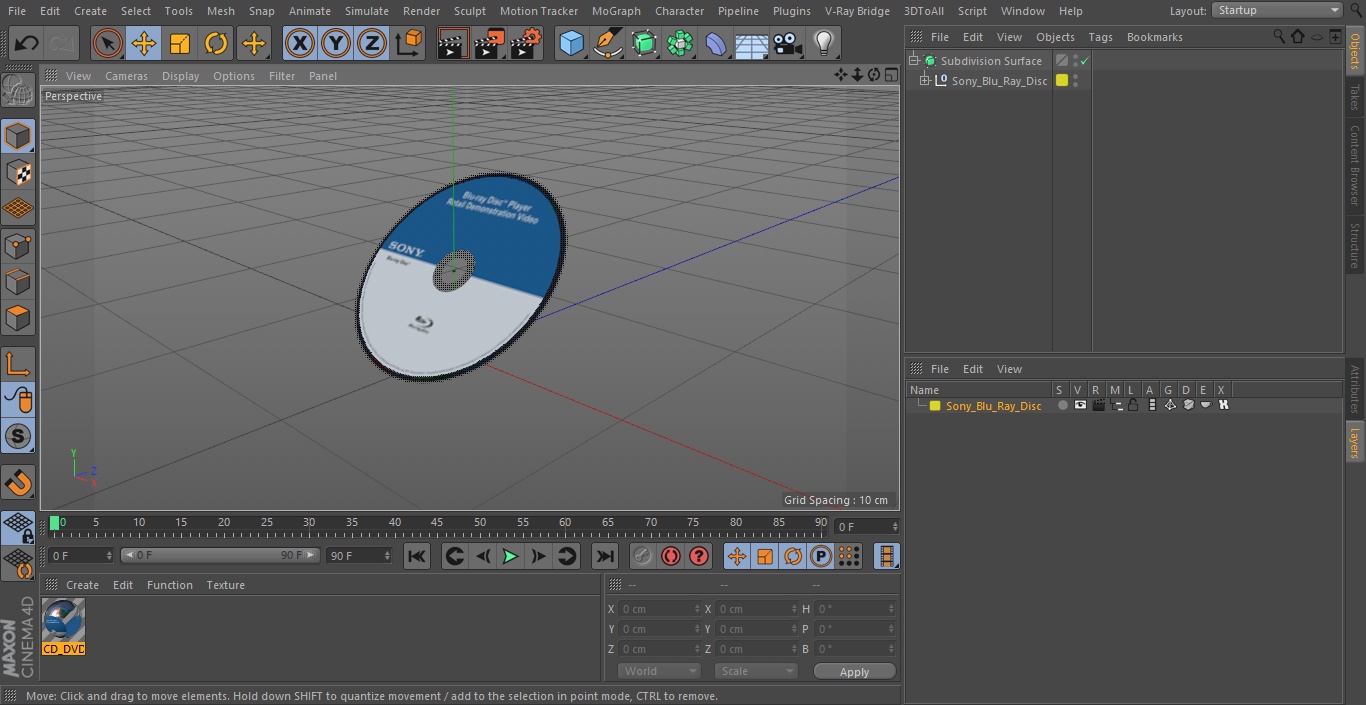Open the Layout dropdown showing Startup

pos(1277,10)
